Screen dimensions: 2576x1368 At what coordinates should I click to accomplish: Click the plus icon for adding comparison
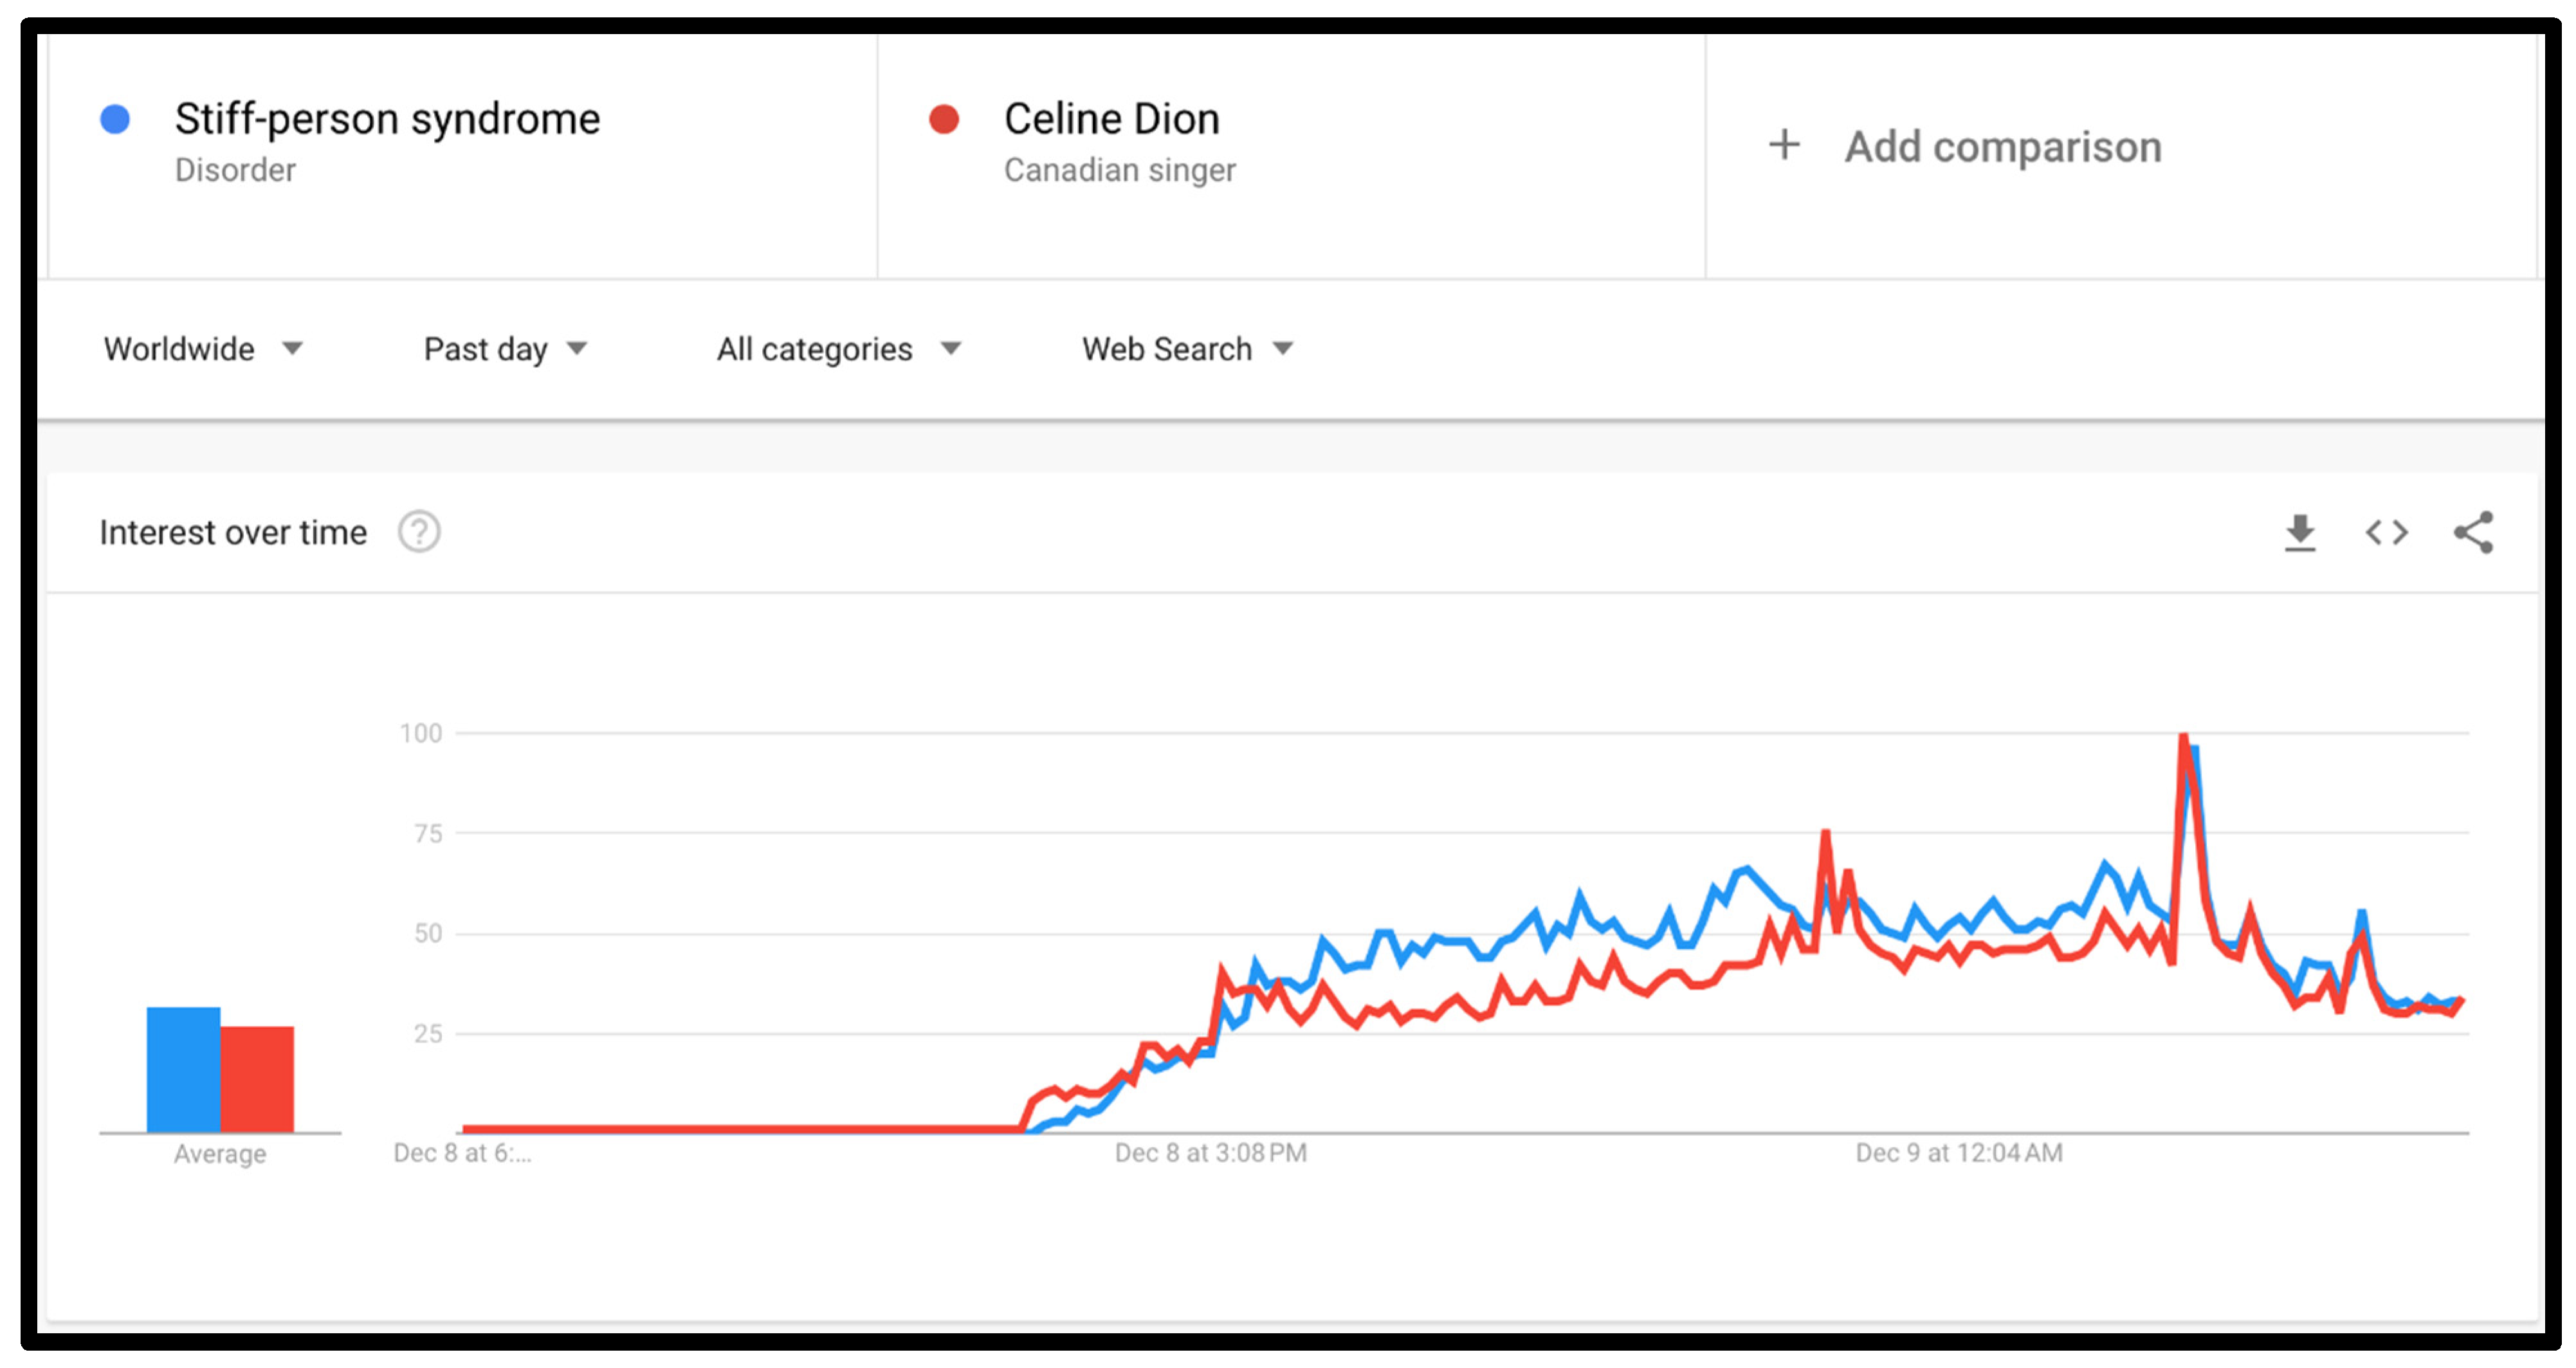1784,145
